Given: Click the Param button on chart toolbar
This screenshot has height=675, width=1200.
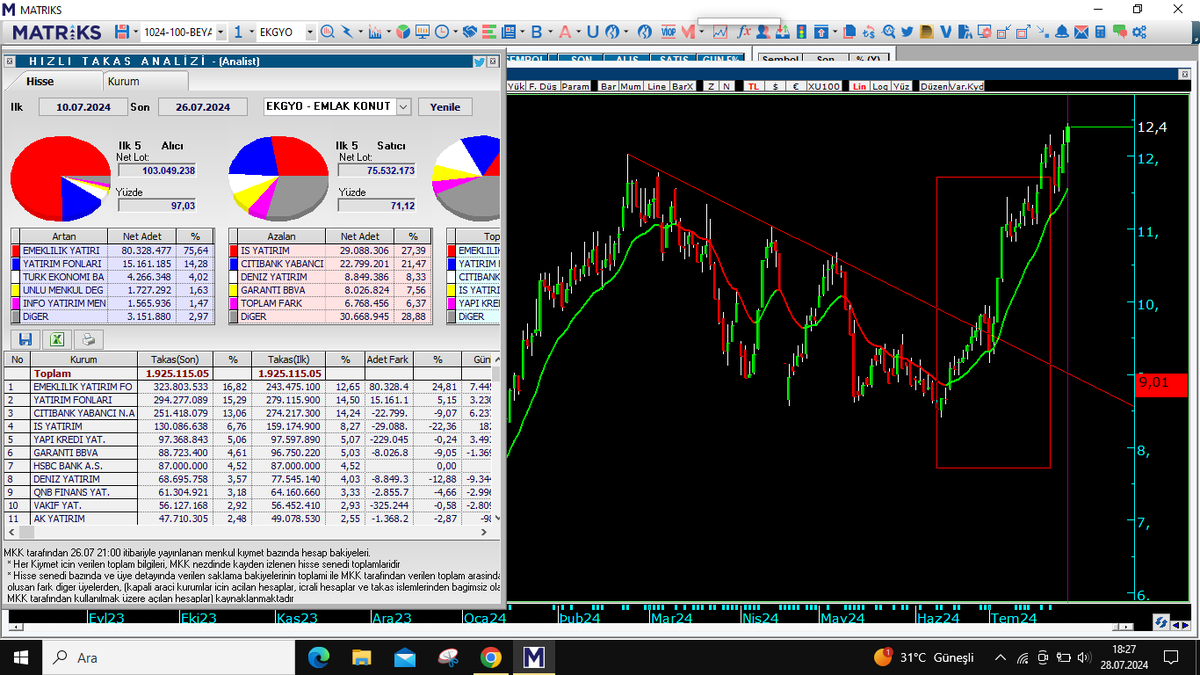Looking at the screenshot, I should pyautogui.click(x=575, y=87).
